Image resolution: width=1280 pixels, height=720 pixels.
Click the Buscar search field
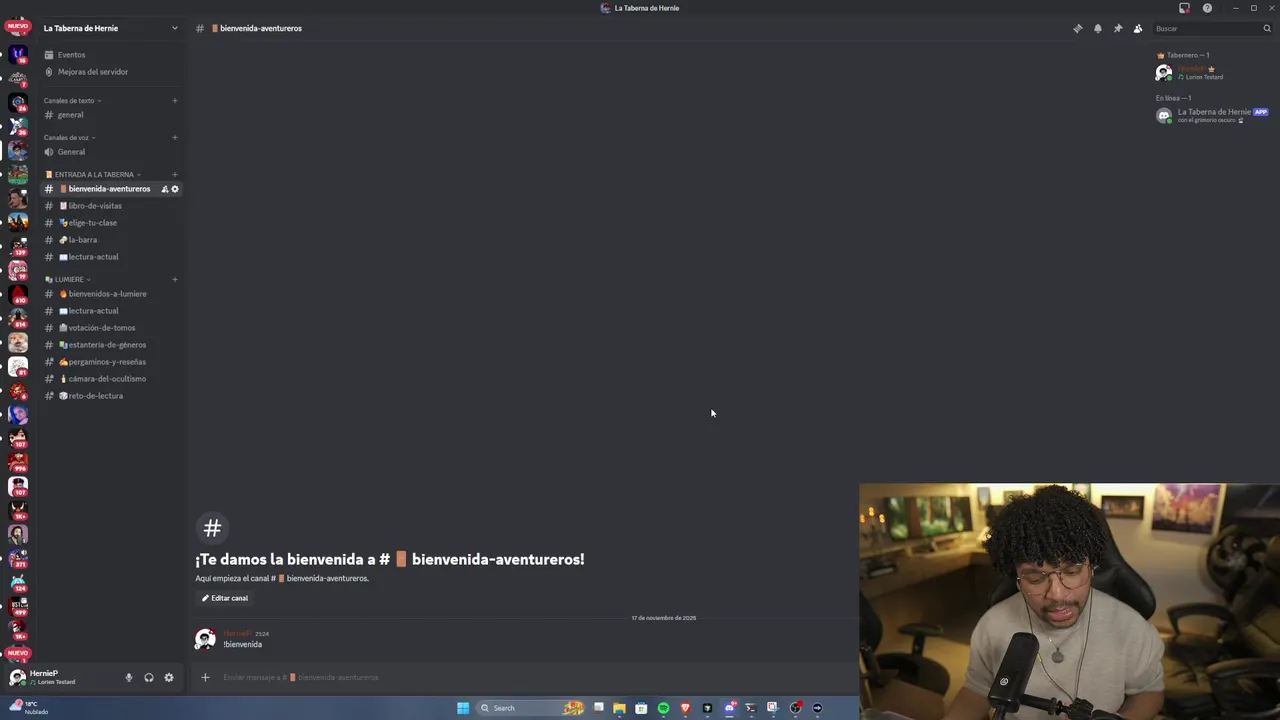click(x=1212, y=28)
